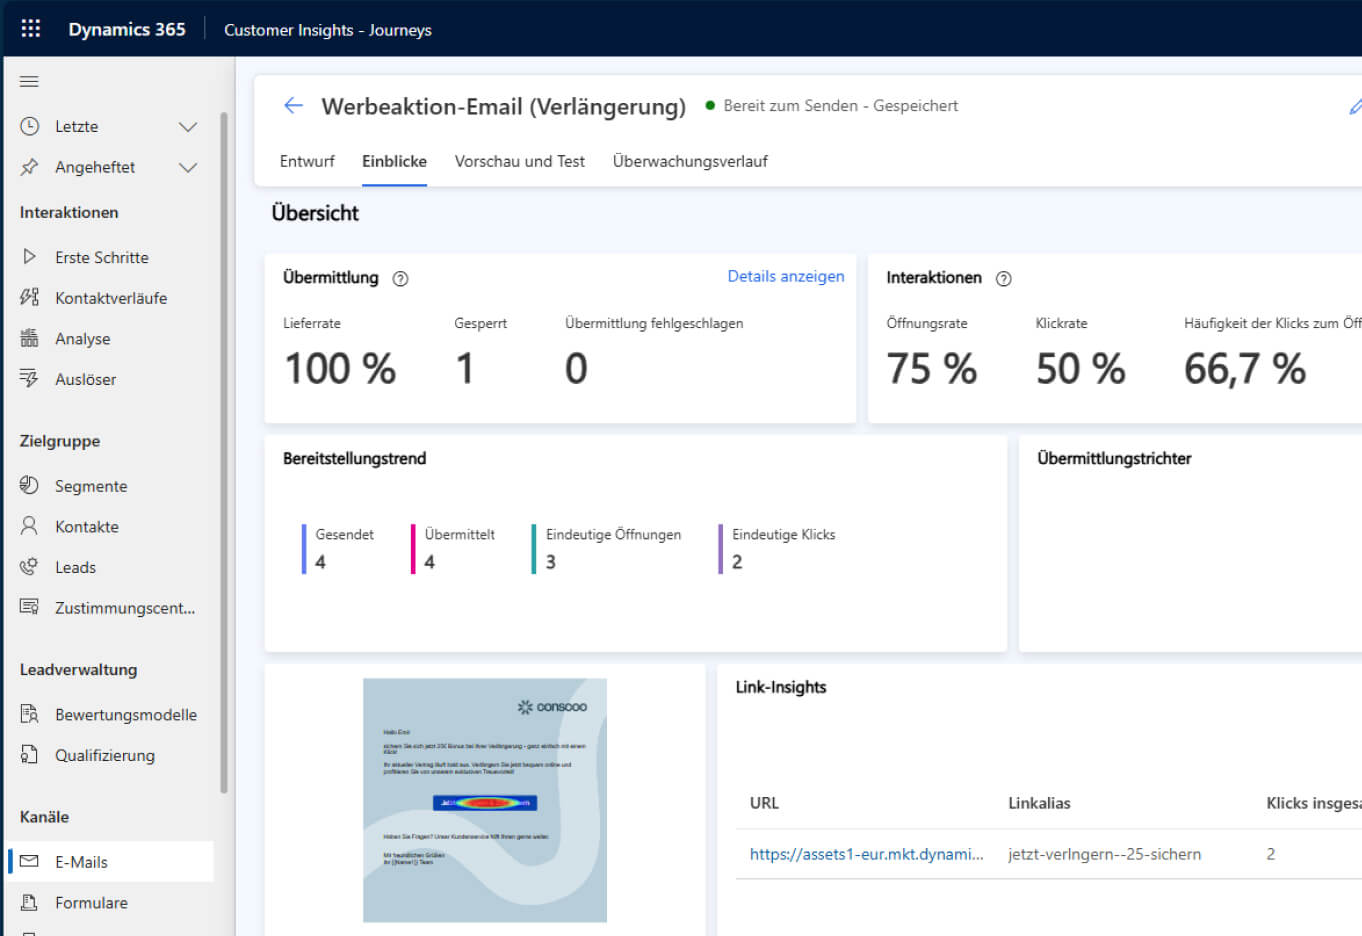Screen dimensions: 1362x936
Task: Click the Auslöser trigger icon
Action: point(30,379)
